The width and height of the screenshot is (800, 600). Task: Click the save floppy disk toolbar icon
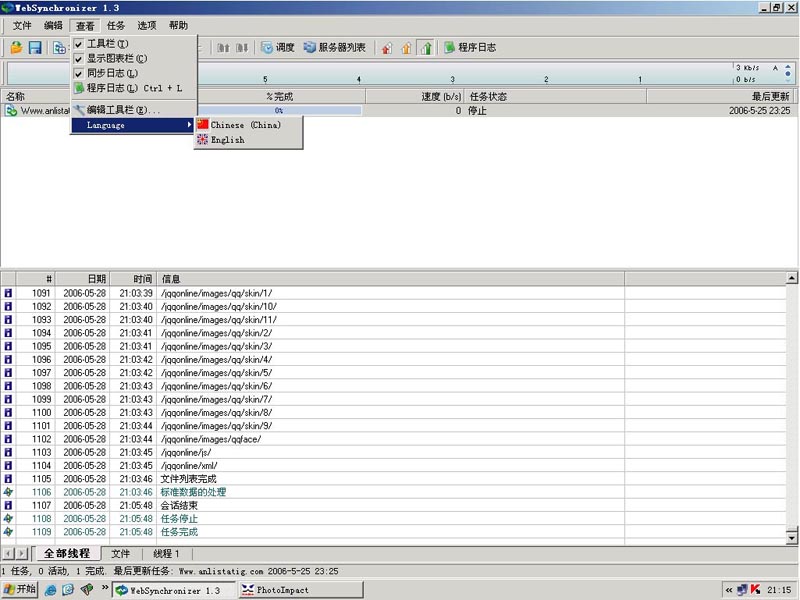coord(35,47)
